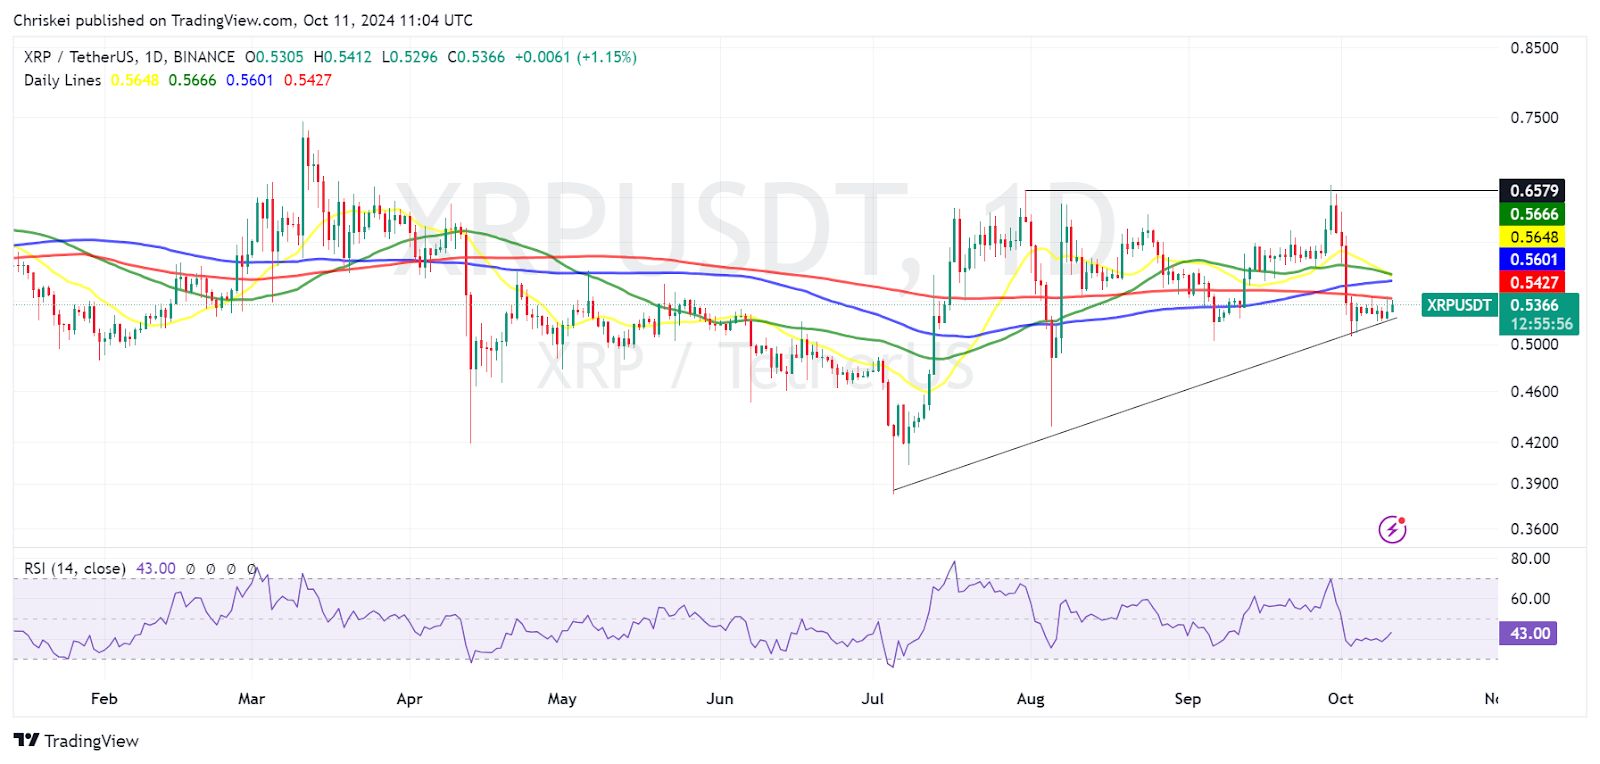The image size is (1600, 764).
Task: Click the L0.5296 low value
Action: pos(409,57)
